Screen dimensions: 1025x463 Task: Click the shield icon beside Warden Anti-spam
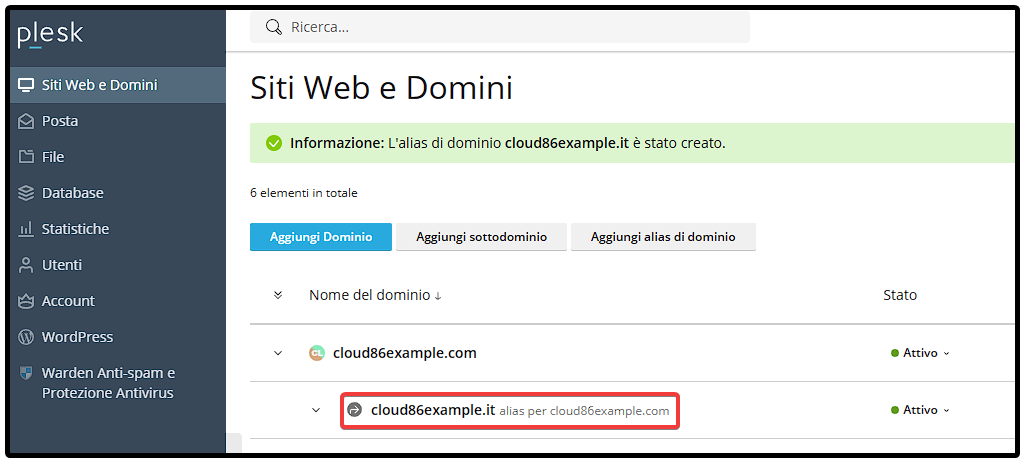coord(25,373)
